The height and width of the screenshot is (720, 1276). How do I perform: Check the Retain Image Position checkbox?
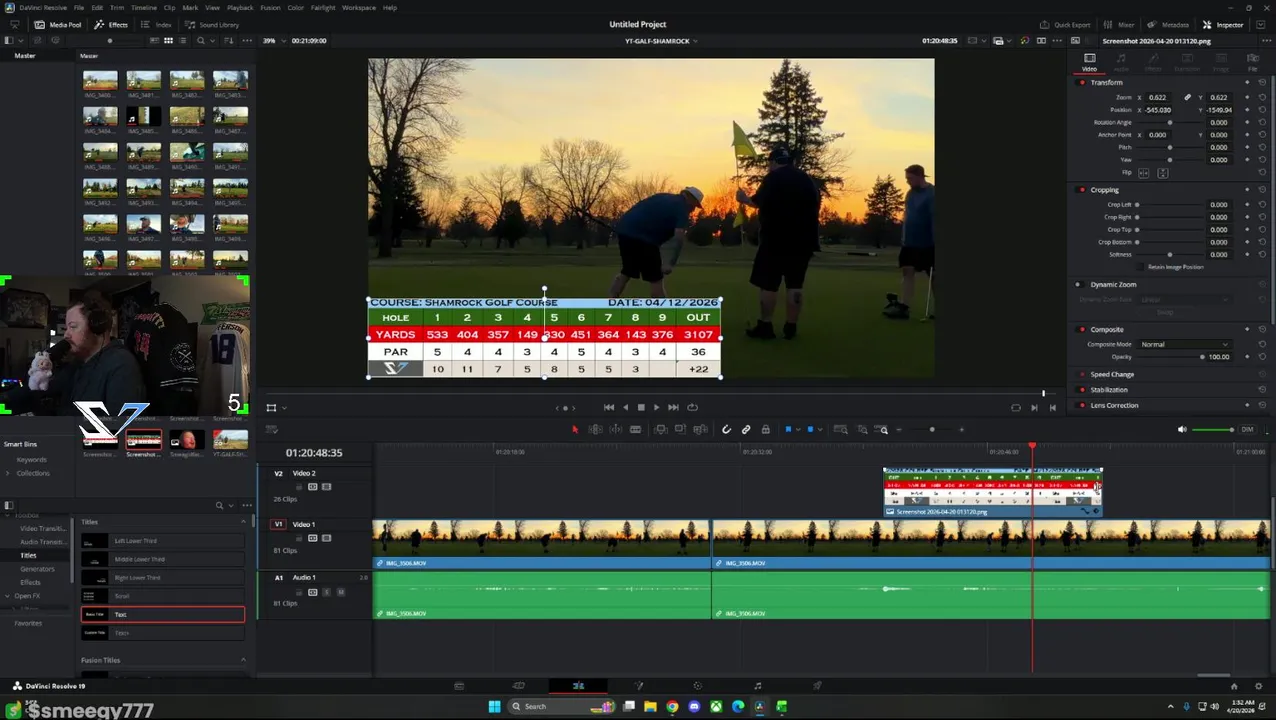point(1142,267)
